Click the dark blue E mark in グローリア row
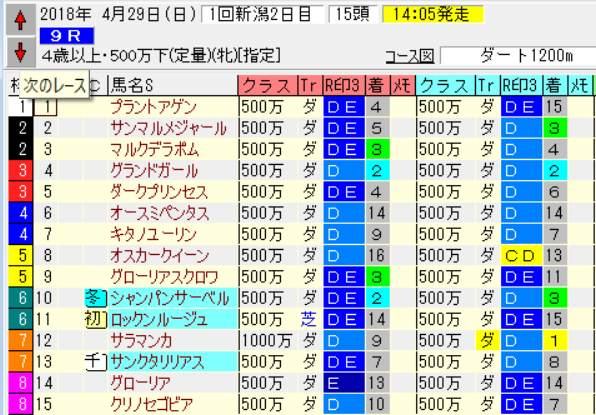Viewport: 596px width, 415px height. pyautogui.click(x=344, y=383)
